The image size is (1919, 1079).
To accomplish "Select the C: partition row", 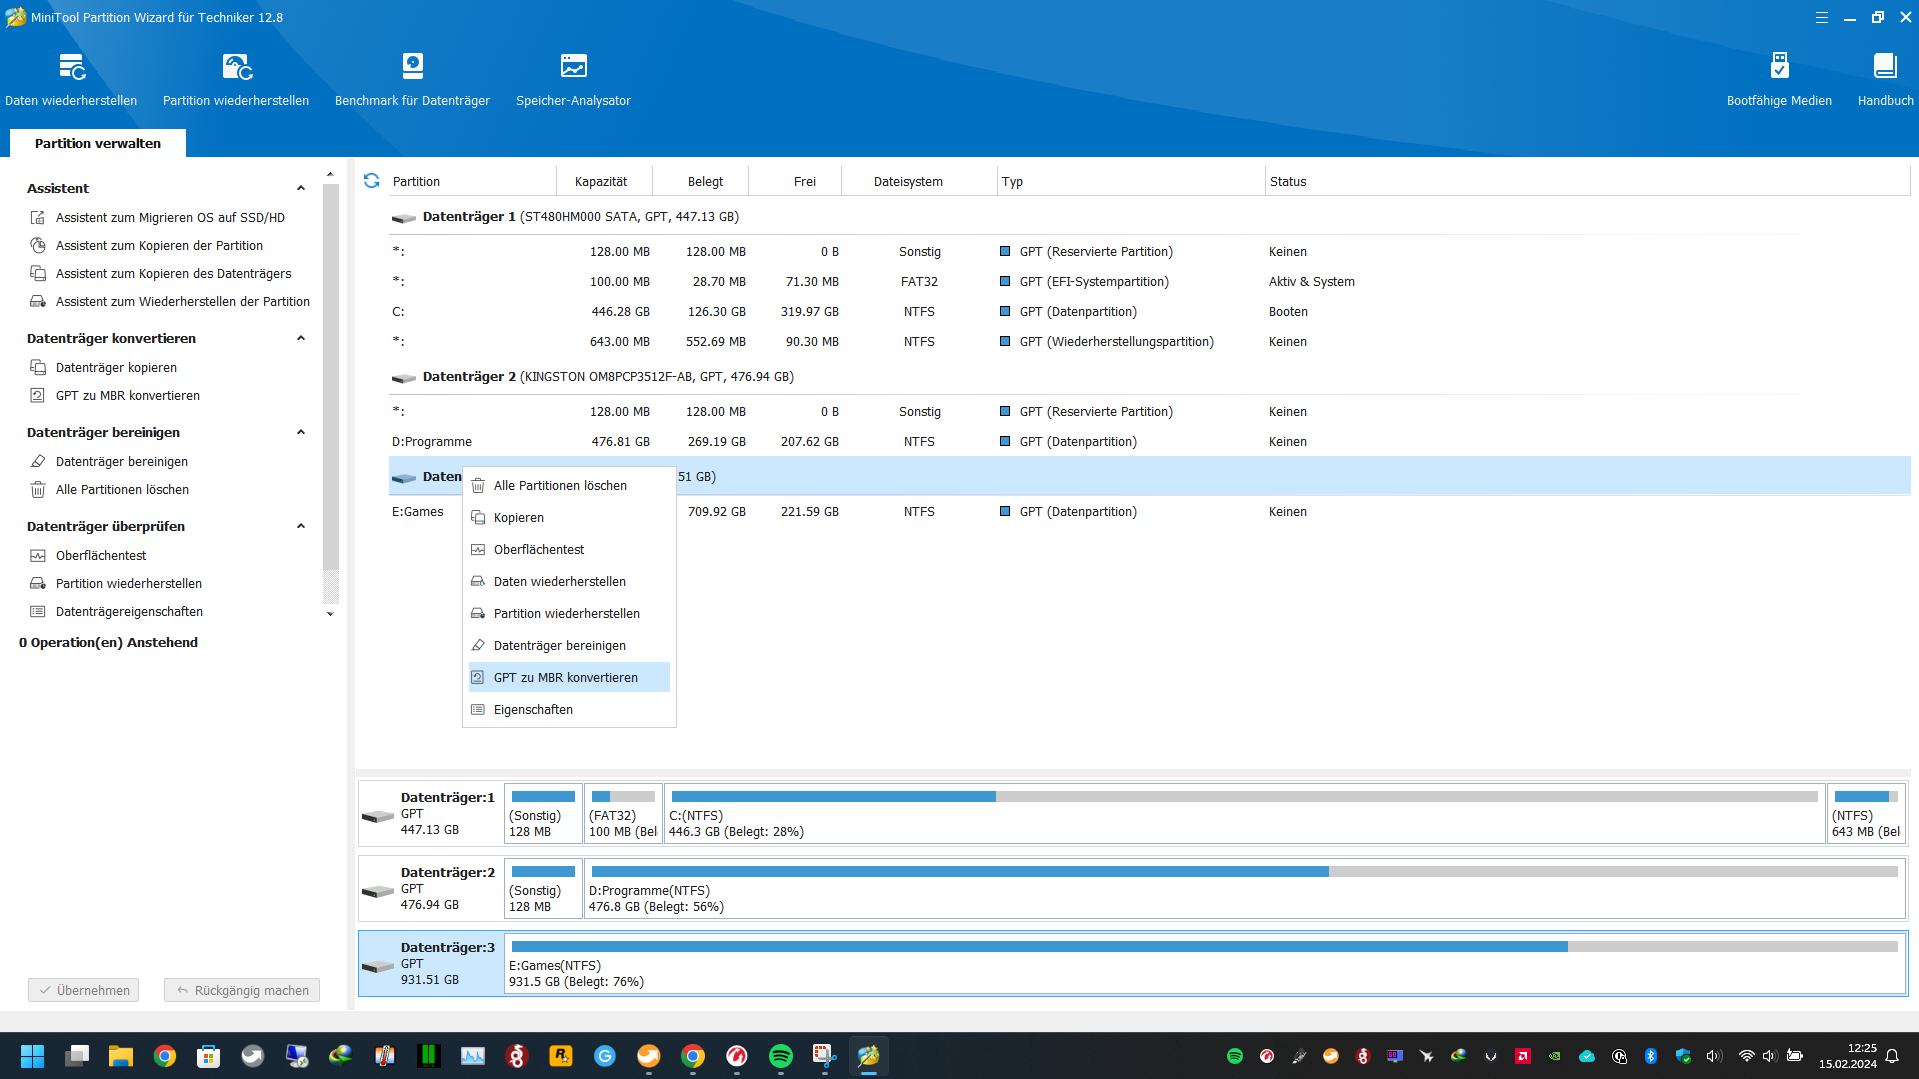I will click(x=1149, y=312).
